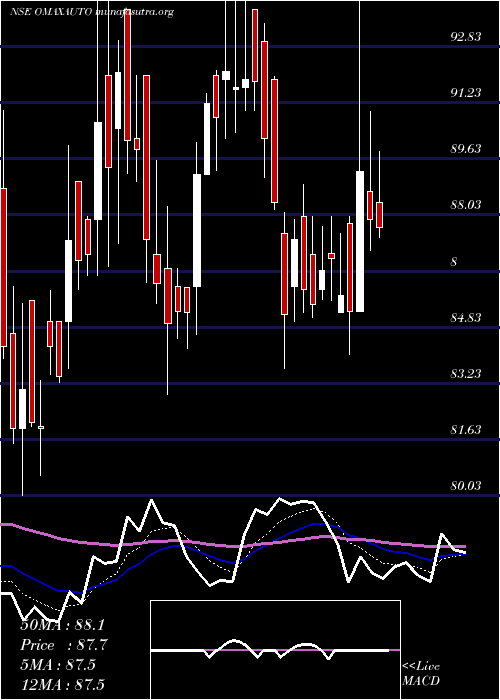Click the last red candlestick on the right
The height and width of the screenshot is (700, 500).
tap(379, 215)
